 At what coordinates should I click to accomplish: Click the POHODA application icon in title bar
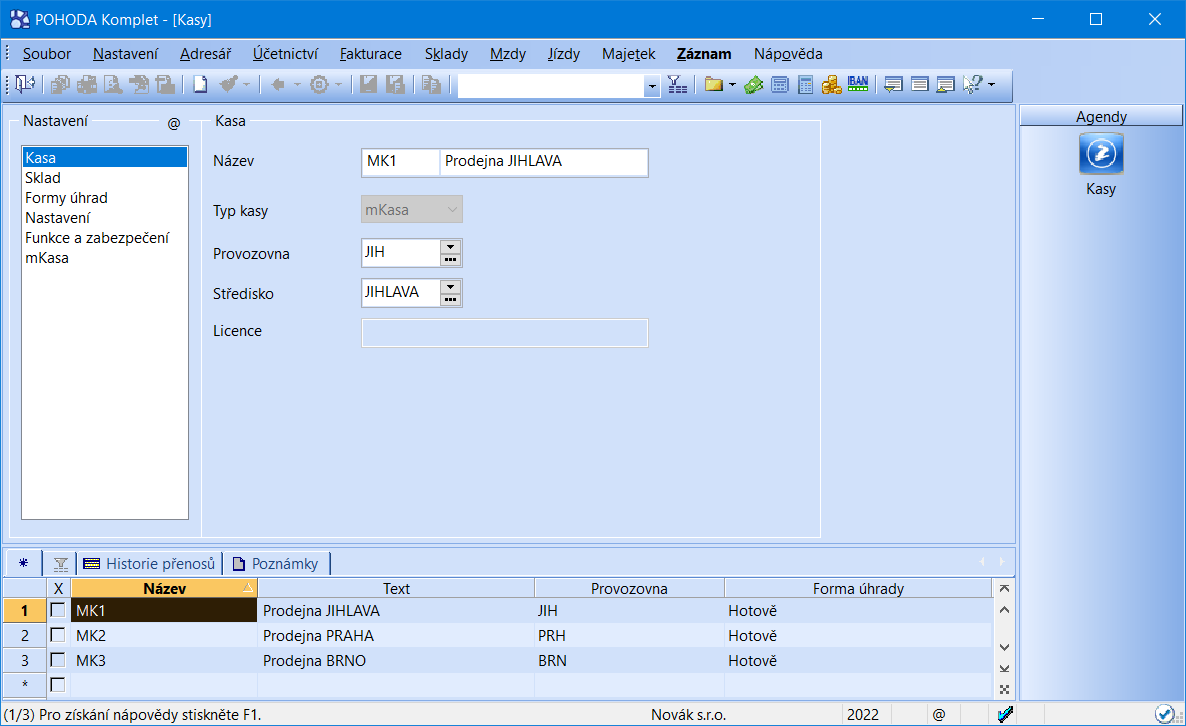pos(19,19)
